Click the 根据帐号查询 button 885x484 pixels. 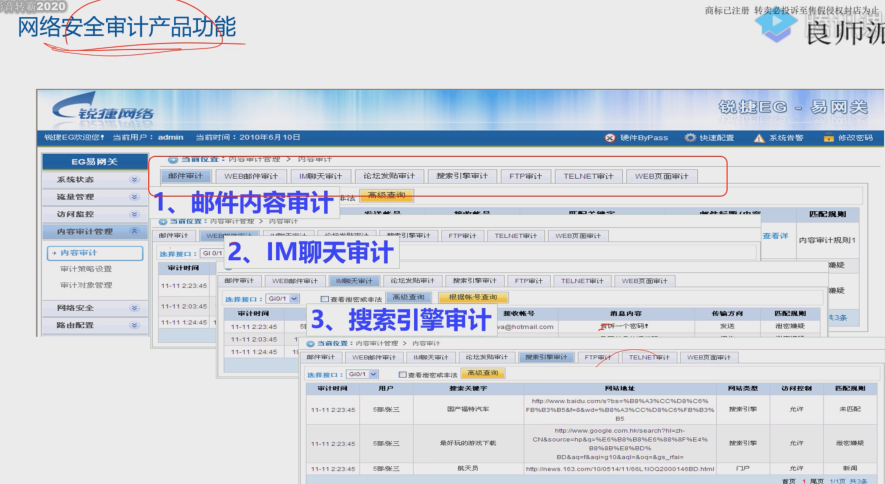coord(472,298)
